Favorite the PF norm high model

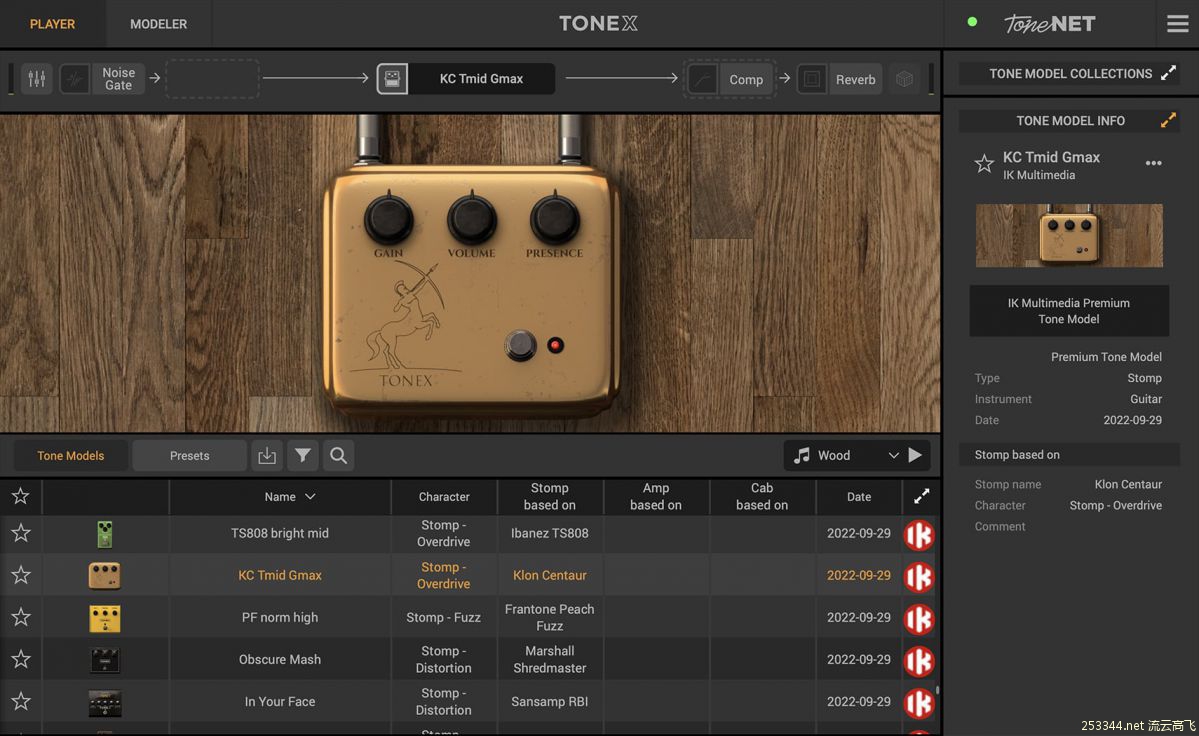21,618
